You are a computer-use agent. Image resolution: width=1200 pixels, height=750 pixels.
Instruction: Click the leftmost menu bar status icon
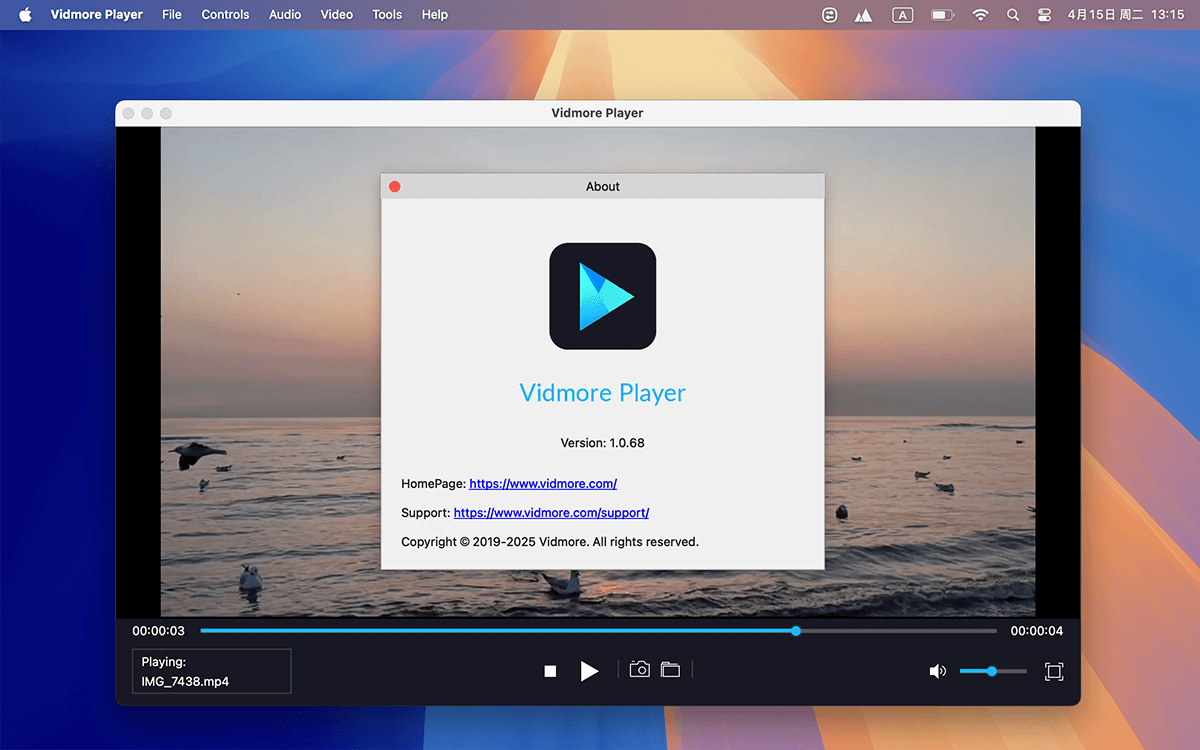(829, 15)
